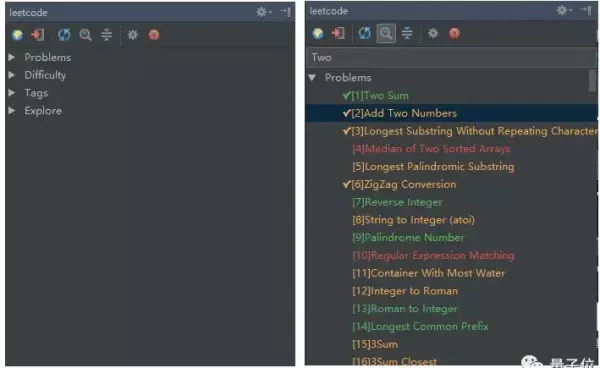600x368 pixels.
Task: Click the globe icon in left panel toolbar
Action: 17,35
